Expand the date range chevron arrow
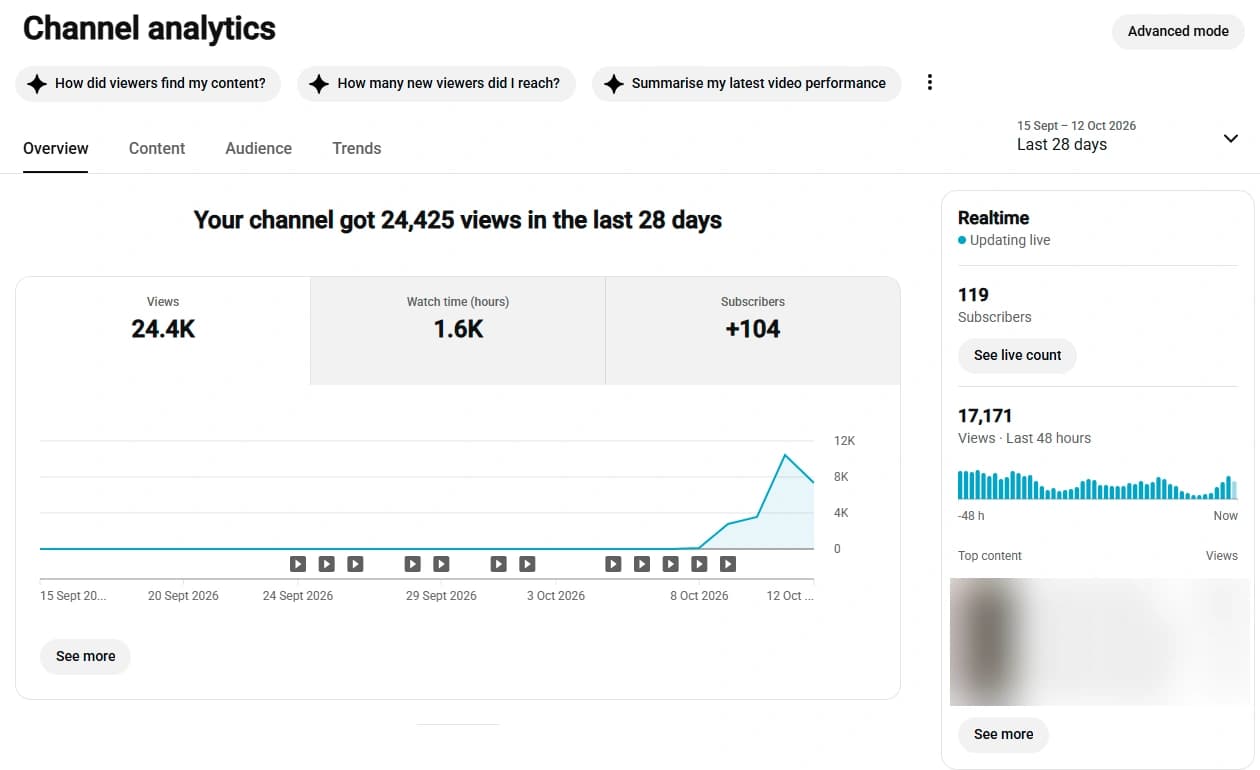The width and height of the screenshot is (1260, 770). pyautogui.click(x=1231, y=138)
